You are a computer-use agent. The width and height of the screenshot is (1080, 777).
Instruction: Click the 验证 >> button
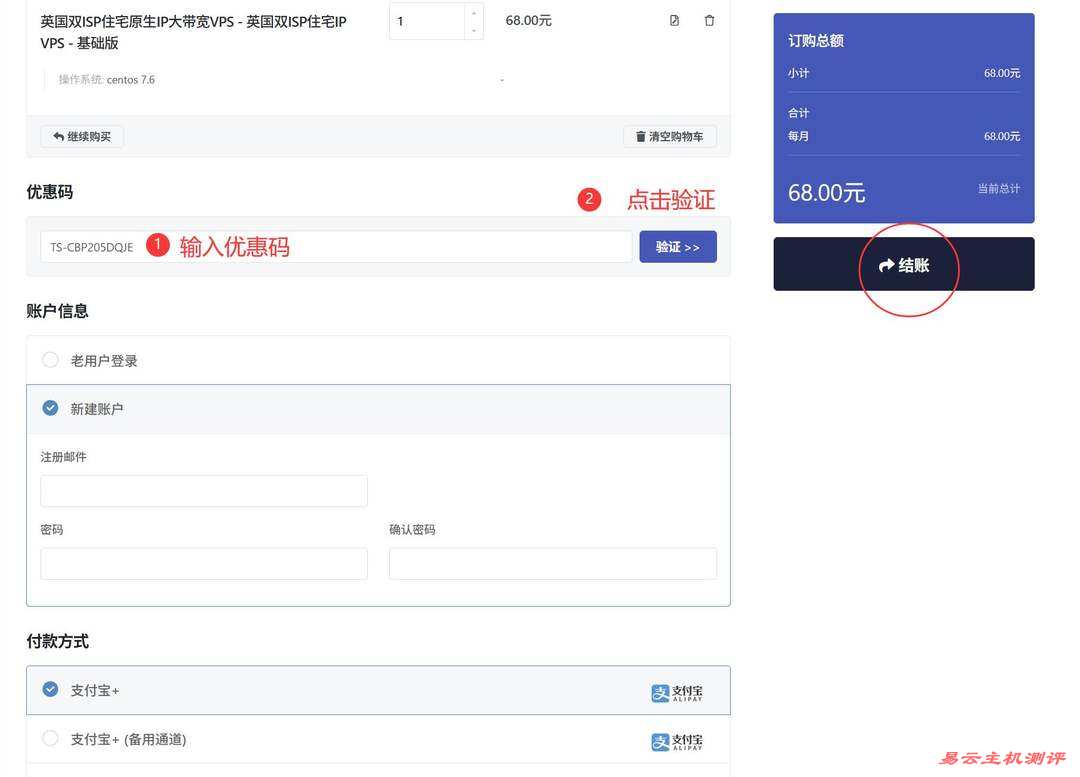point(677,247)
